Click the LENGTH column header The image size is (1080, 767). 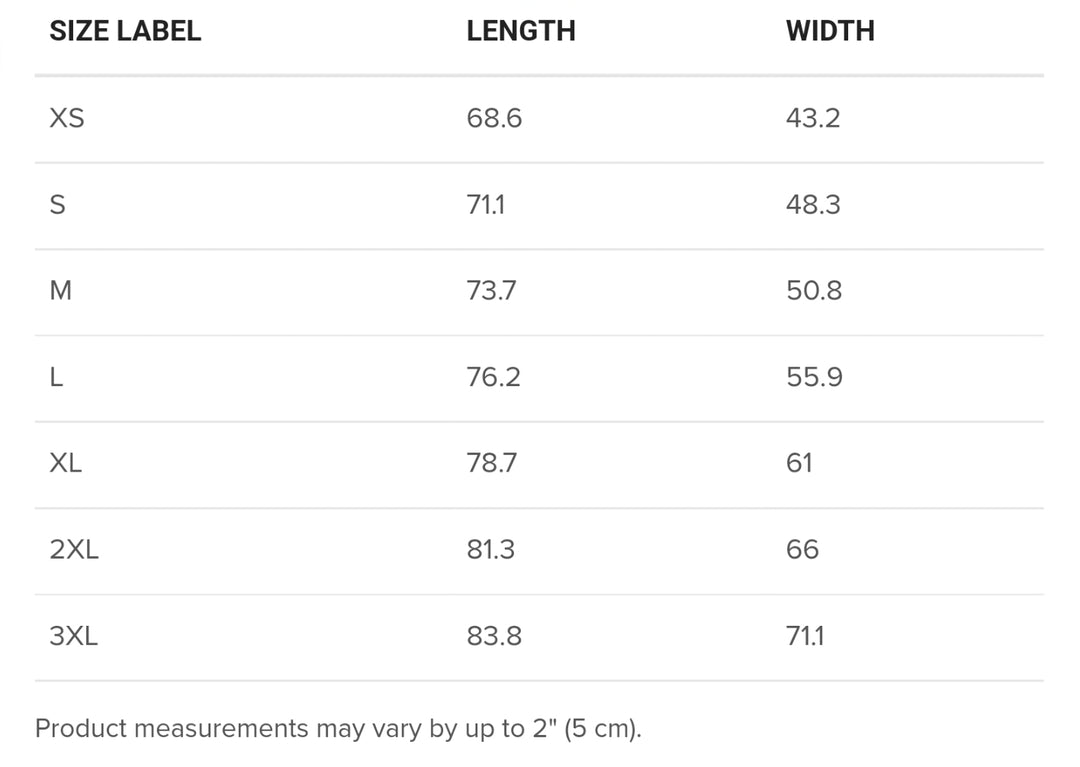[x=521, y=31]
